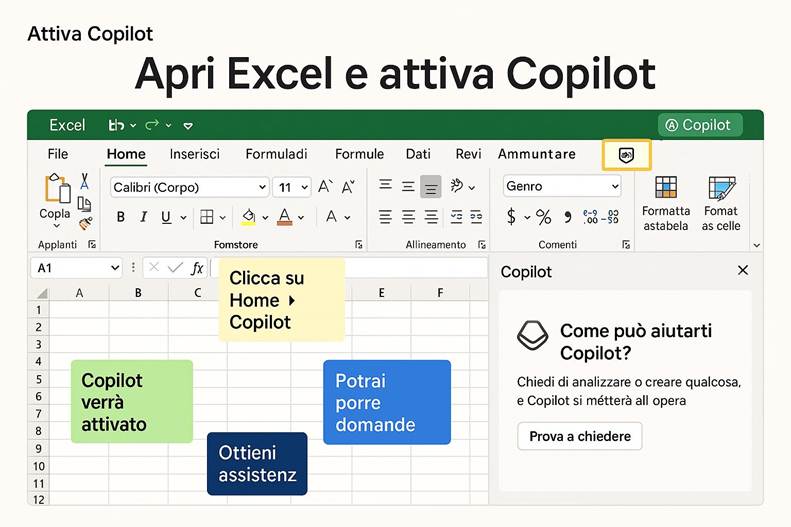Open the Allineamento group dialog launcher
791x527 pixels.
tap(482, 245)
